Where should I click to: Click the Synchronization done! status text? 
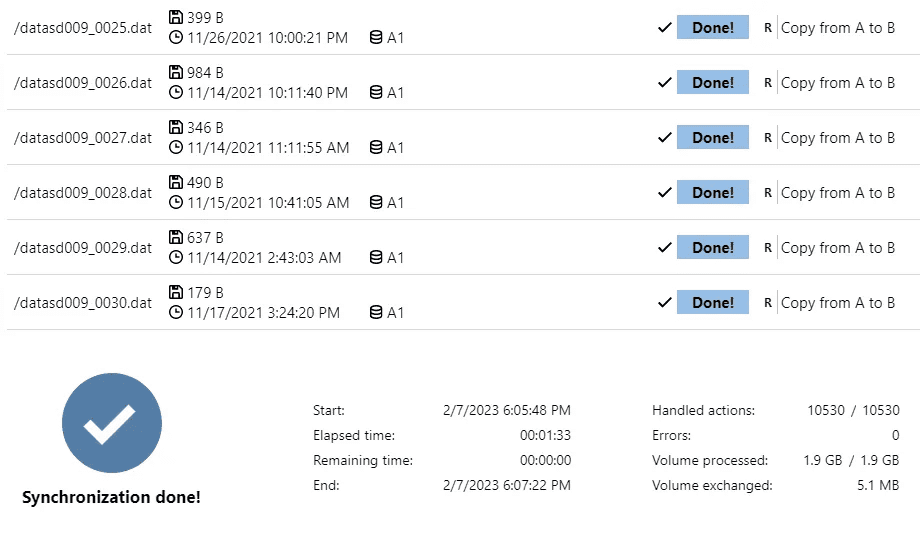click(x=111, y=497)
